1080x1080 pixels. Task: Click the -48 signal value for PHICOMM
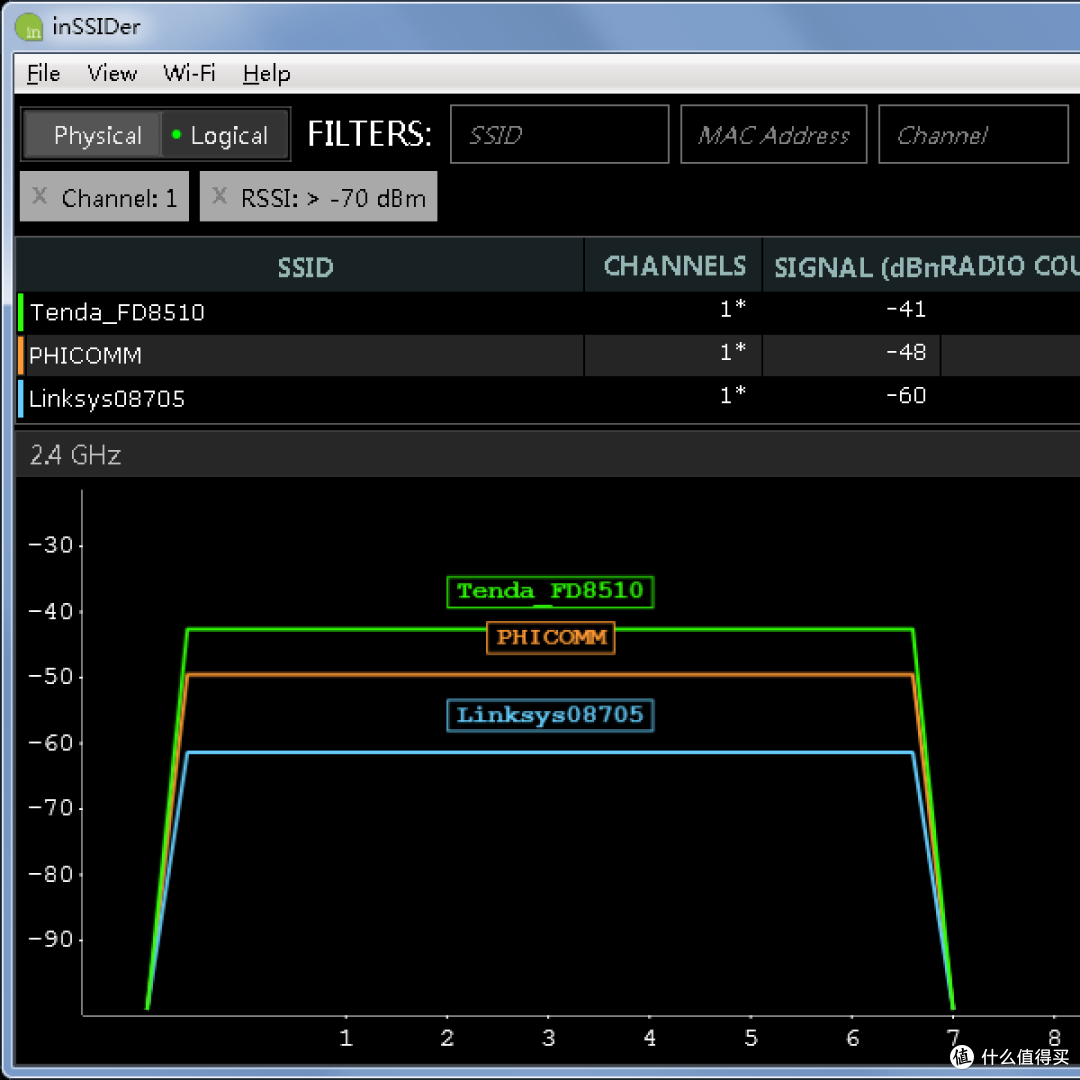pos(906,353)
